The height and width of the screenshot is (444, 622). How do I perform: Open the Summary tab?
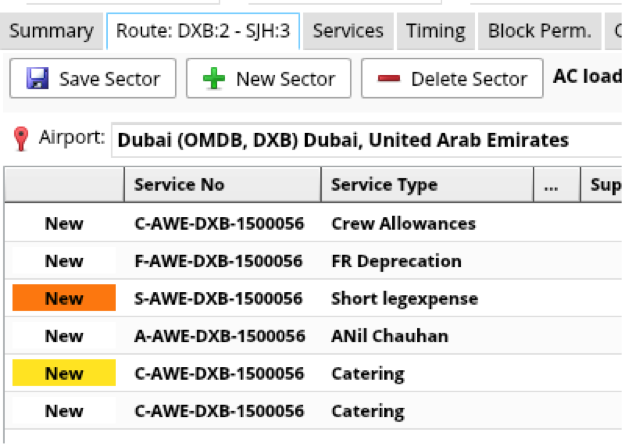click(x=50, y=31)
